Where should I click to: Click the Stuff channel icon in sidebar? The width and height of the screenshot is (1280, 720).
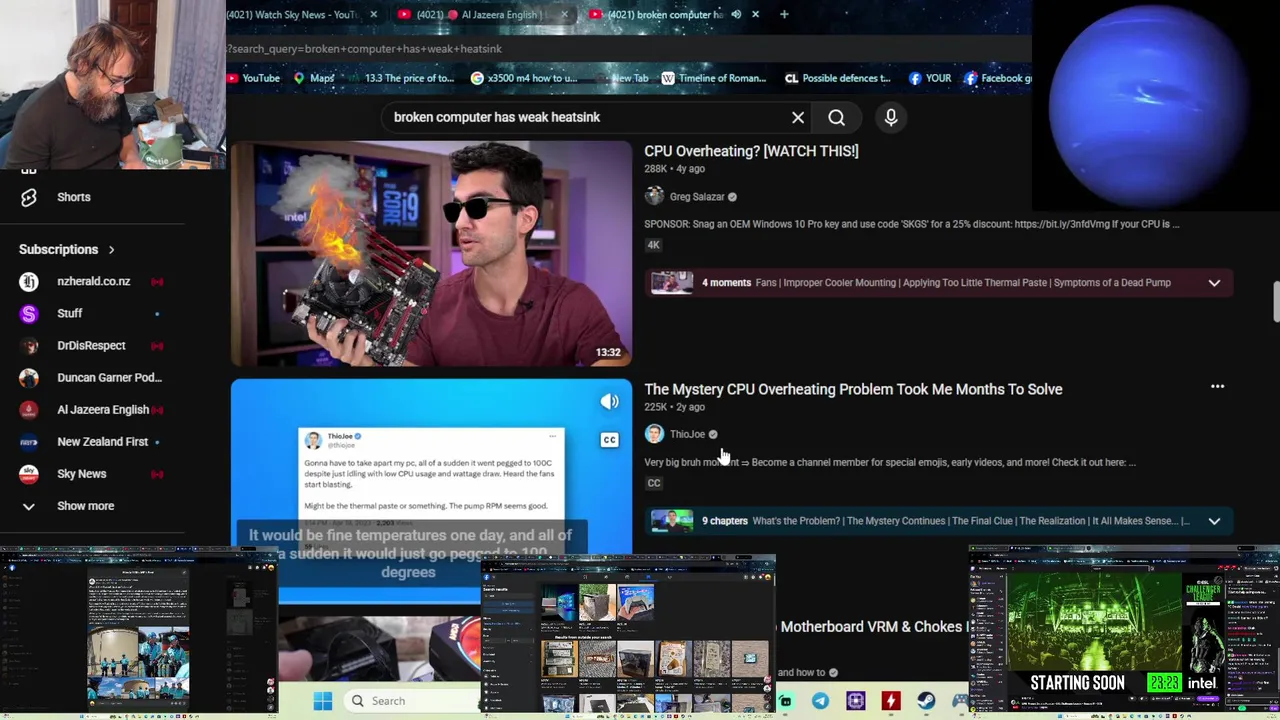point(29,313)
